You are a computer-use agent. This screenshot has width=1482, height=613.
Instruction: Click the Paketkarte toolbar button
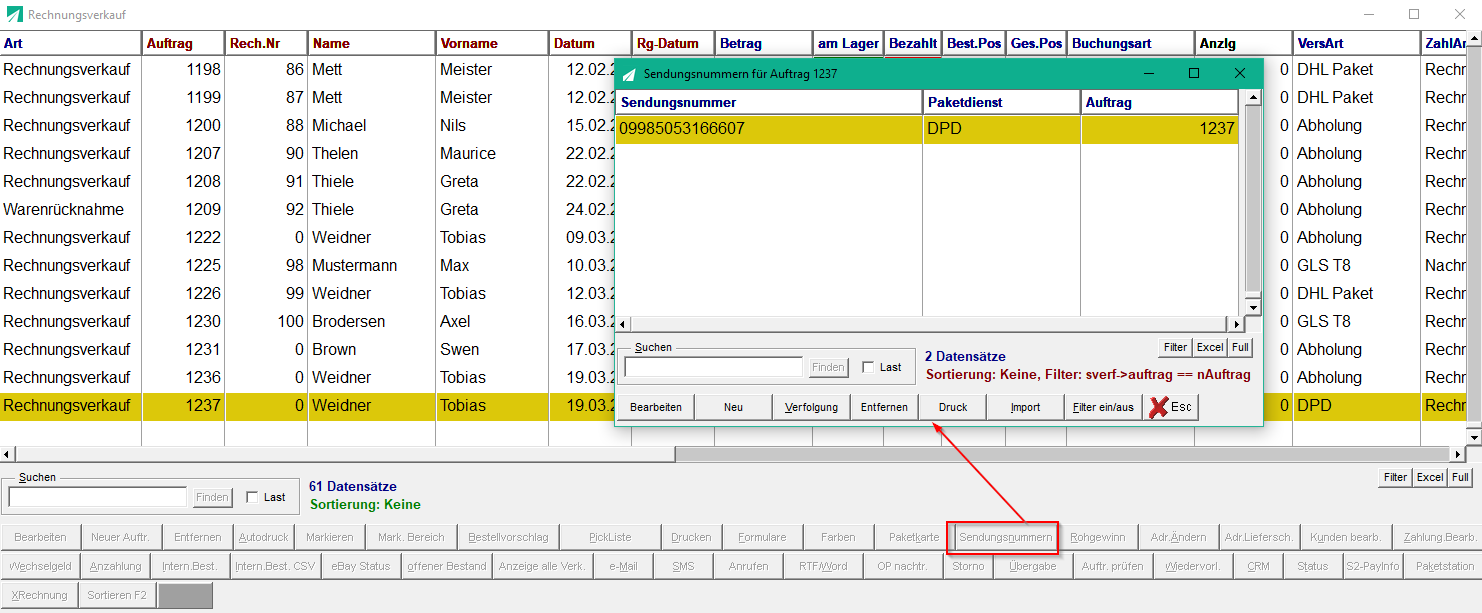914,537
